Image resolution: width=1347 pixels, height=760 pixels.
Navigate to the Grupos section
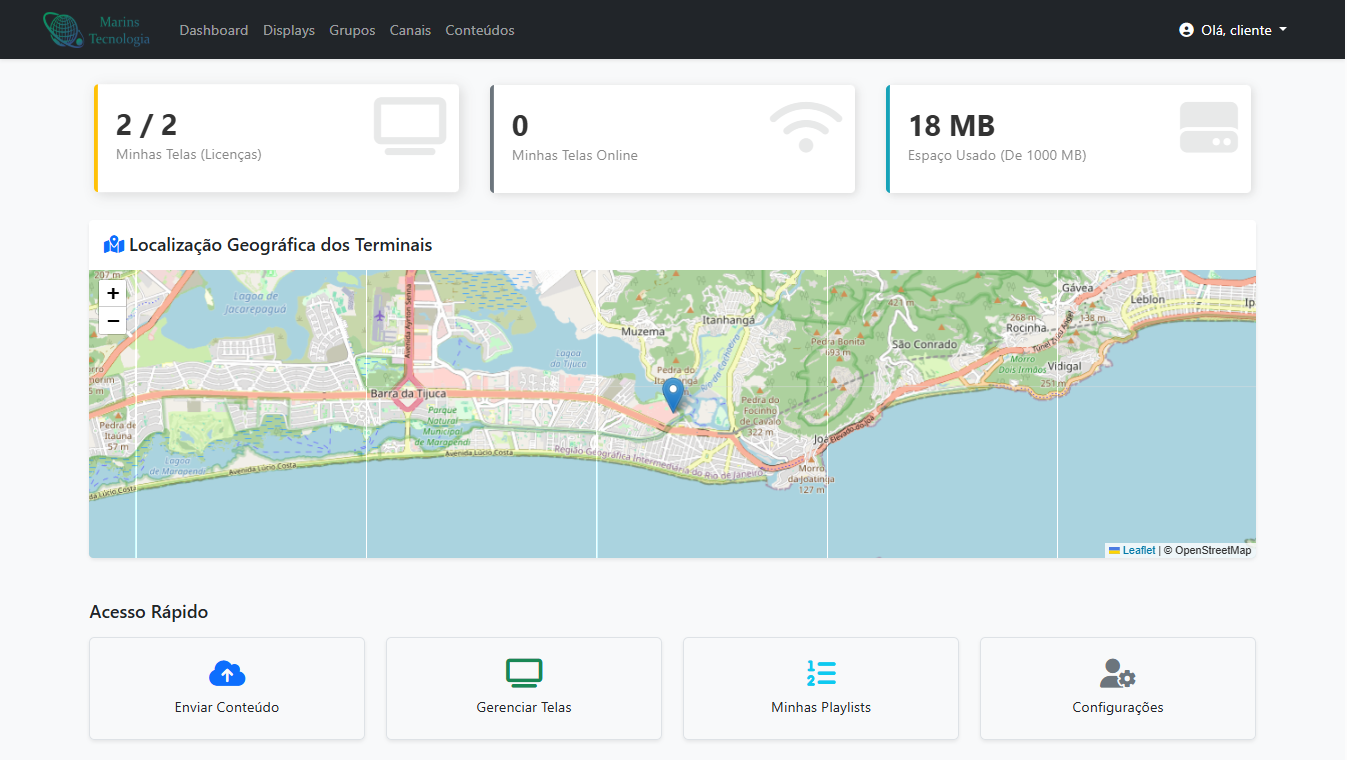click(x=352, y=30)
